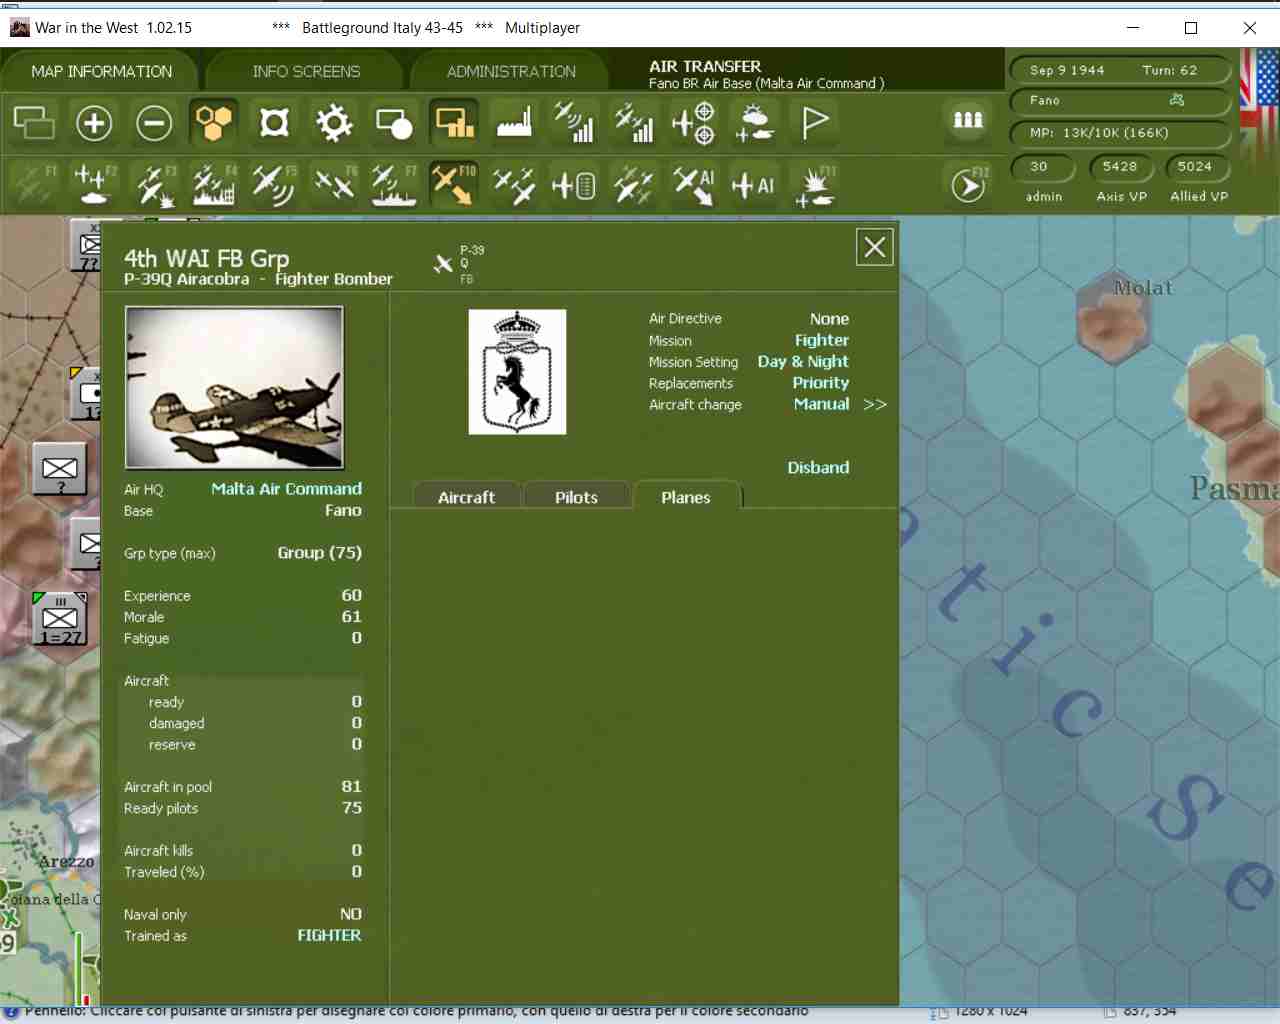
Task: Click the F11 explosion with tank icon
Action: coord(814,185)
